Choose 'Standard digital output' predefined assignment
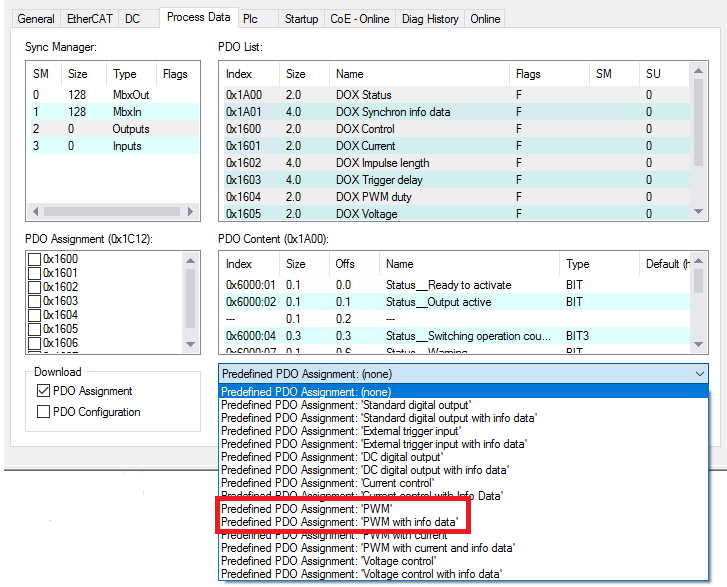Image resolution: width=727 pixels, height=587 pixels. pos(463,405)
